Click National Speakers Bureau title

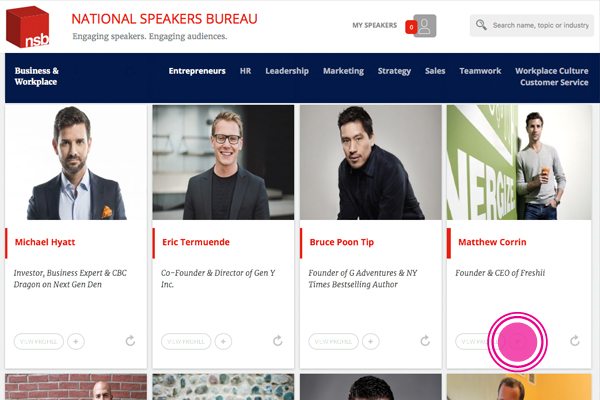165,19
